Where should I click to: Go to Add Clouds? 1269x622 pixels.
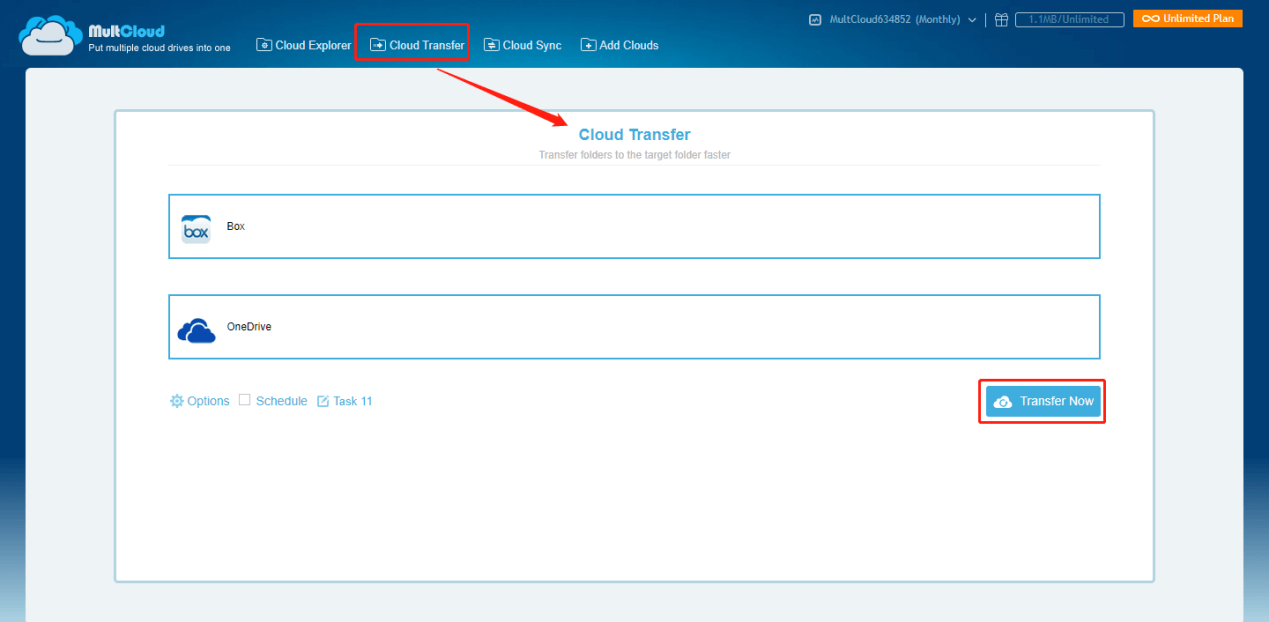(620, 45)
